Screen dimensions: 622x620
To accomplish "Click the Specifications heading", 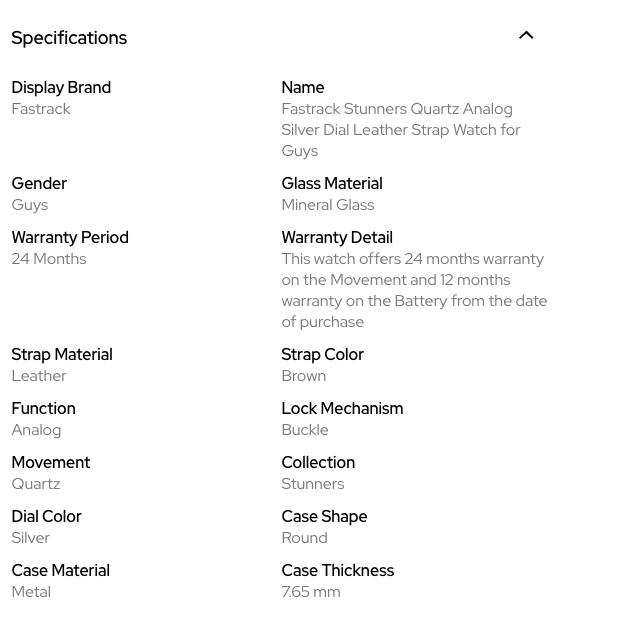I will [69, 38].
